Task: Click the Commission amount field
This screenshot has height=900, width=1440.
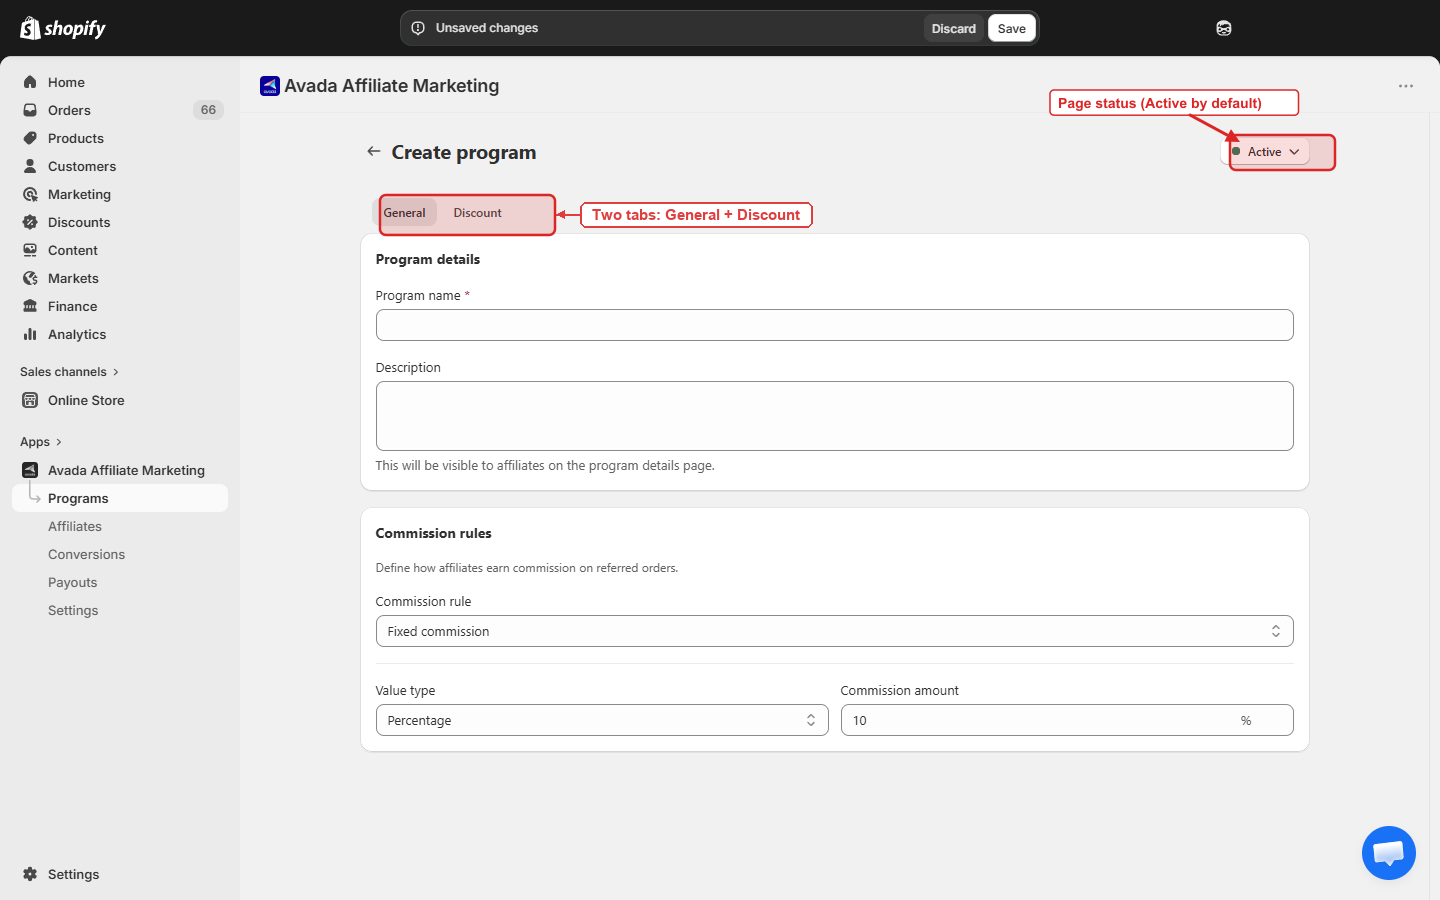Action: [1067, 720]
